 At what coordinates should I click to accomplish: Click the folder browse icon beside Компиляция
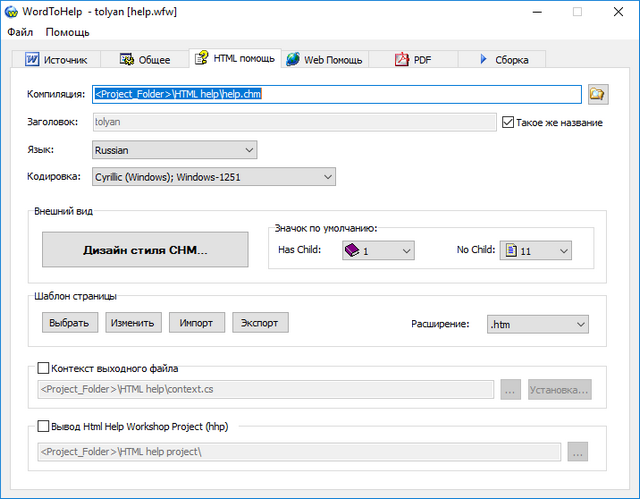[598, 94]
